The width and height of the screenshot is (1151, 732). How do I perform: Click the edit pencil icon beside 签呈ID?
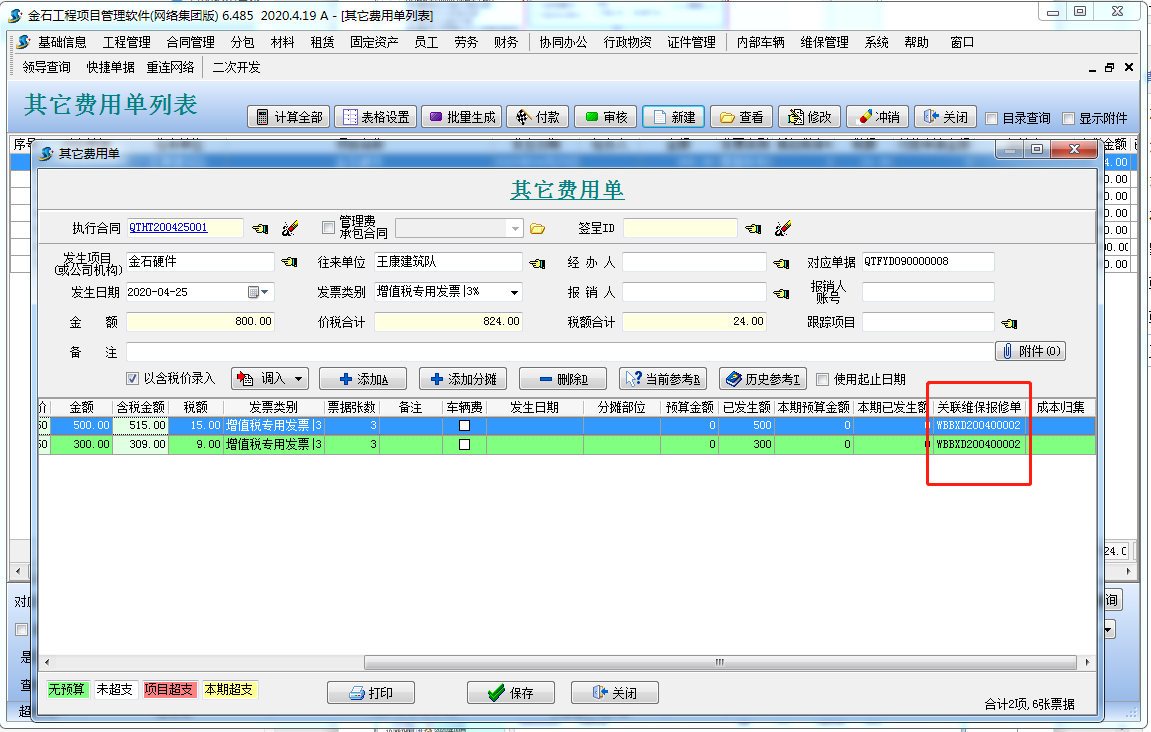[x=783, y=228]
